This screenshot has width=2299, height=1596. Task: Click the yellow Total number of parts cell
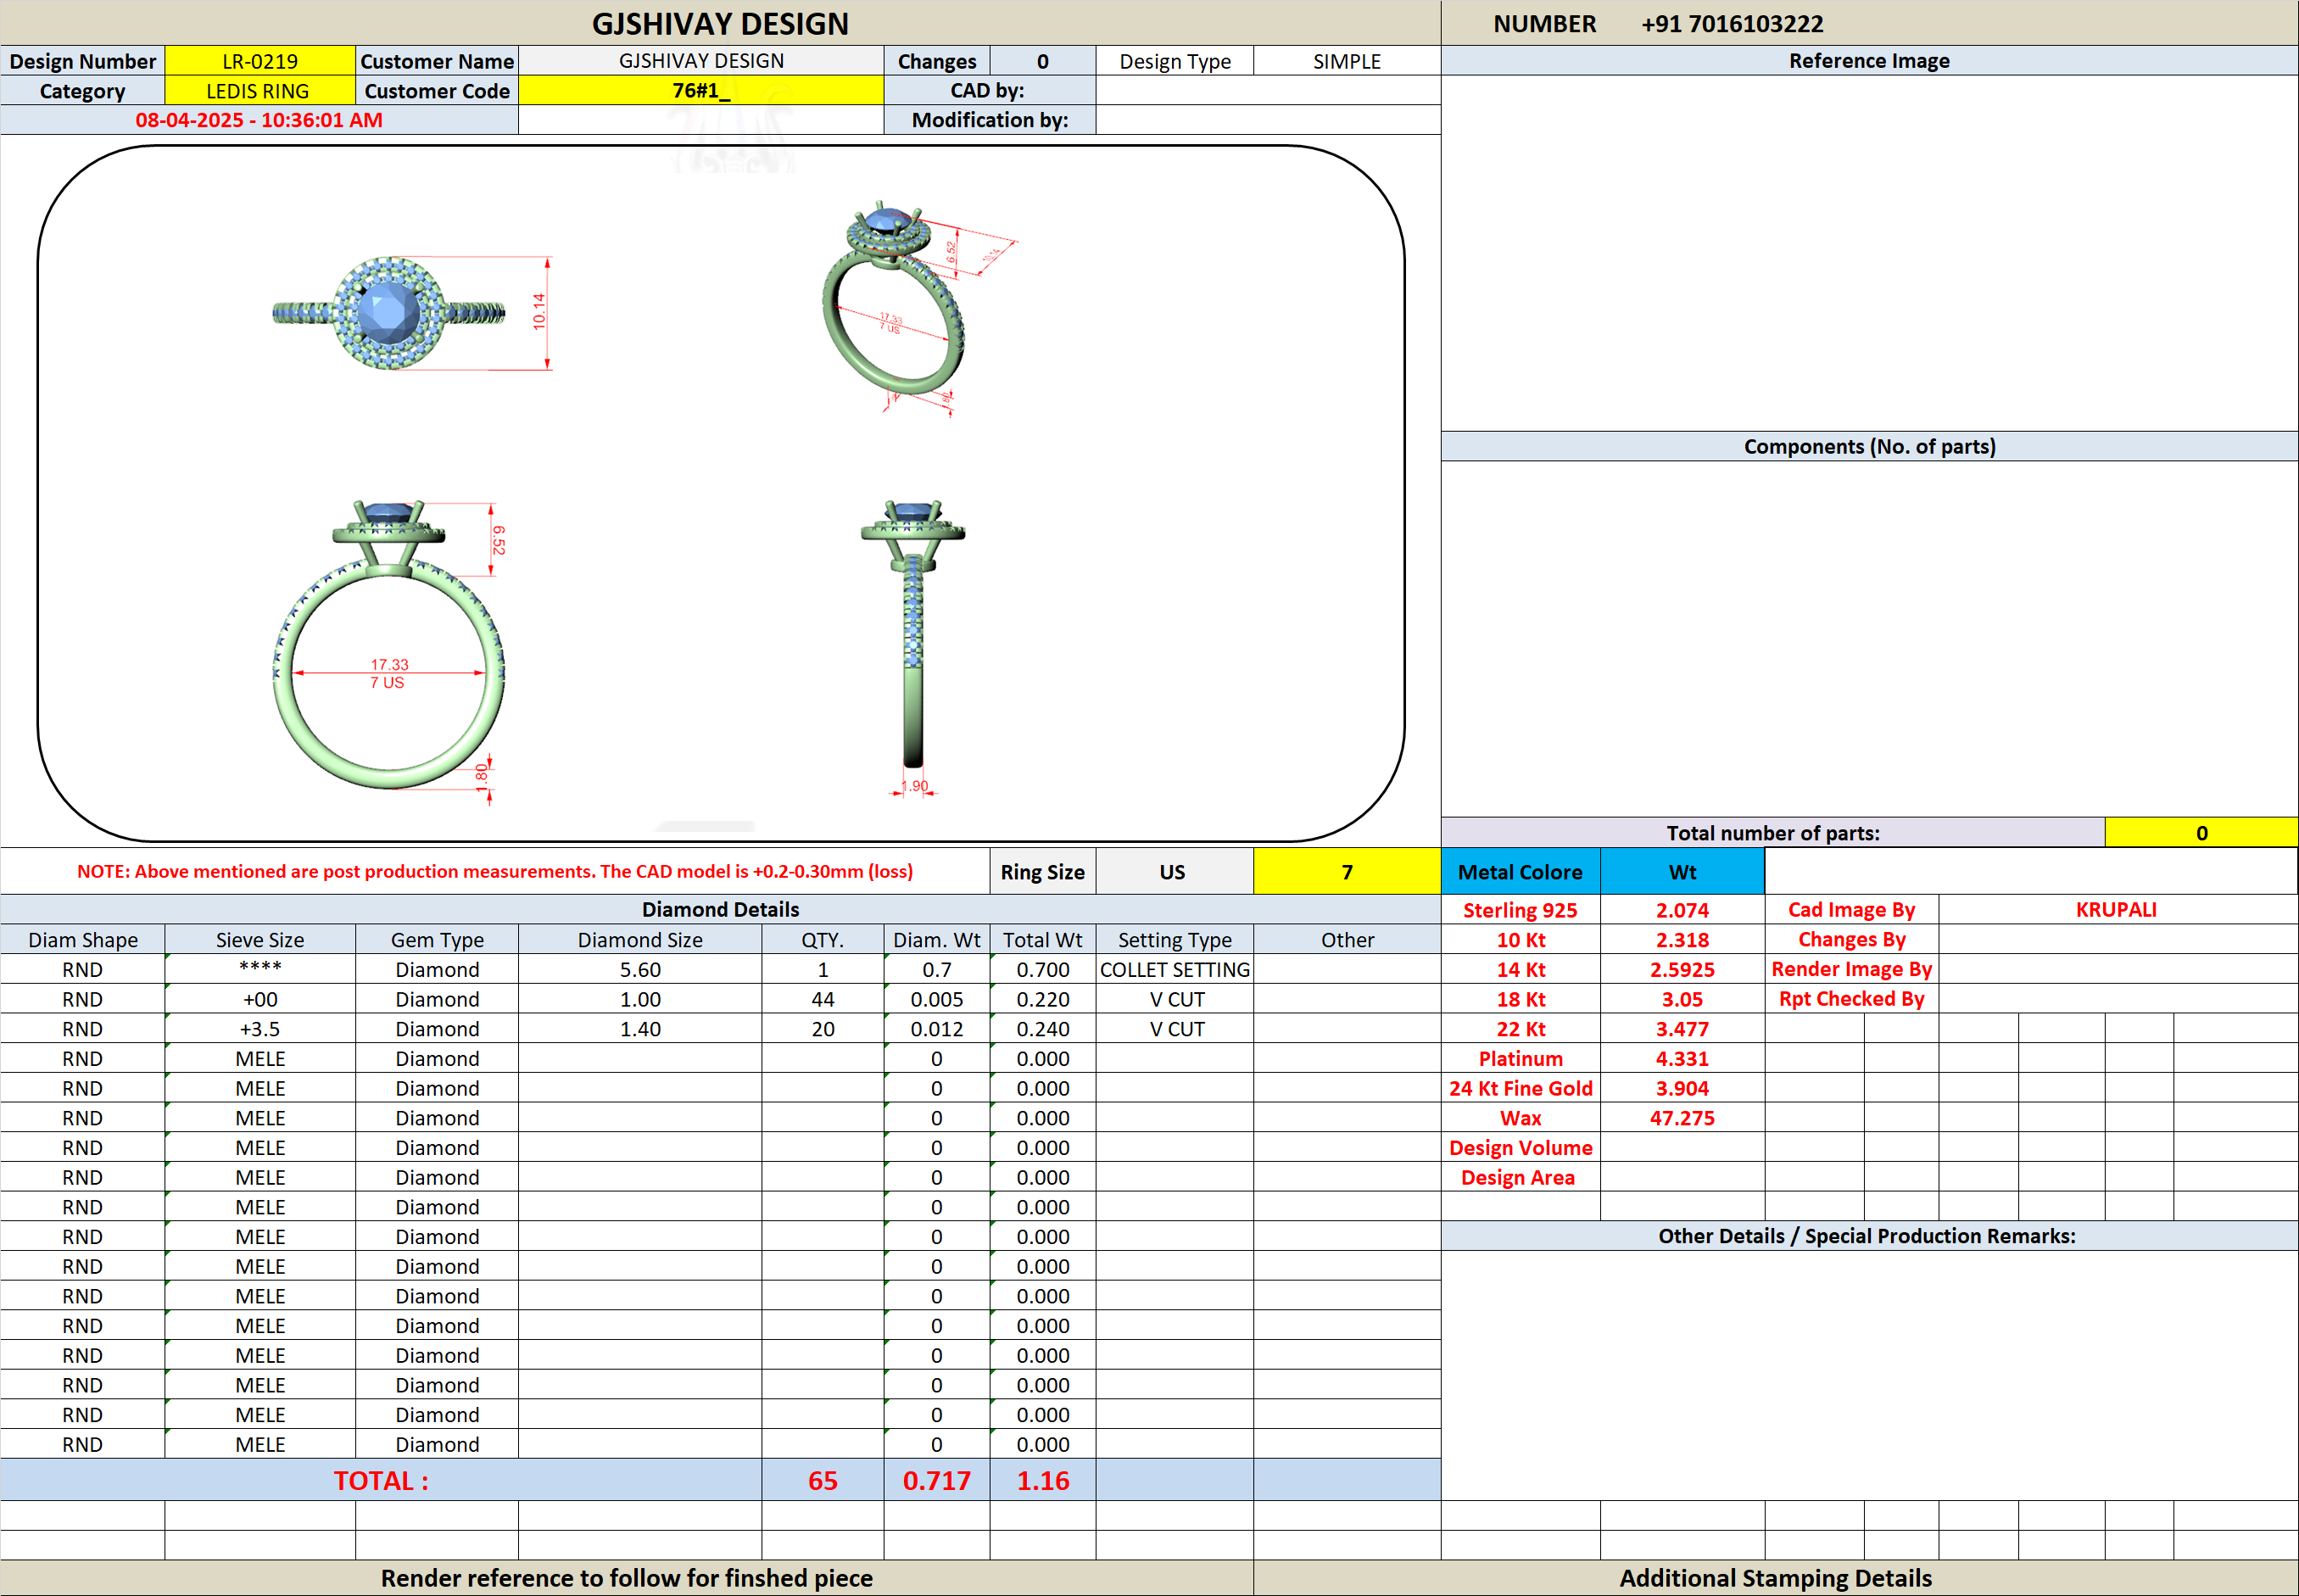click(x=2201, y=833)
